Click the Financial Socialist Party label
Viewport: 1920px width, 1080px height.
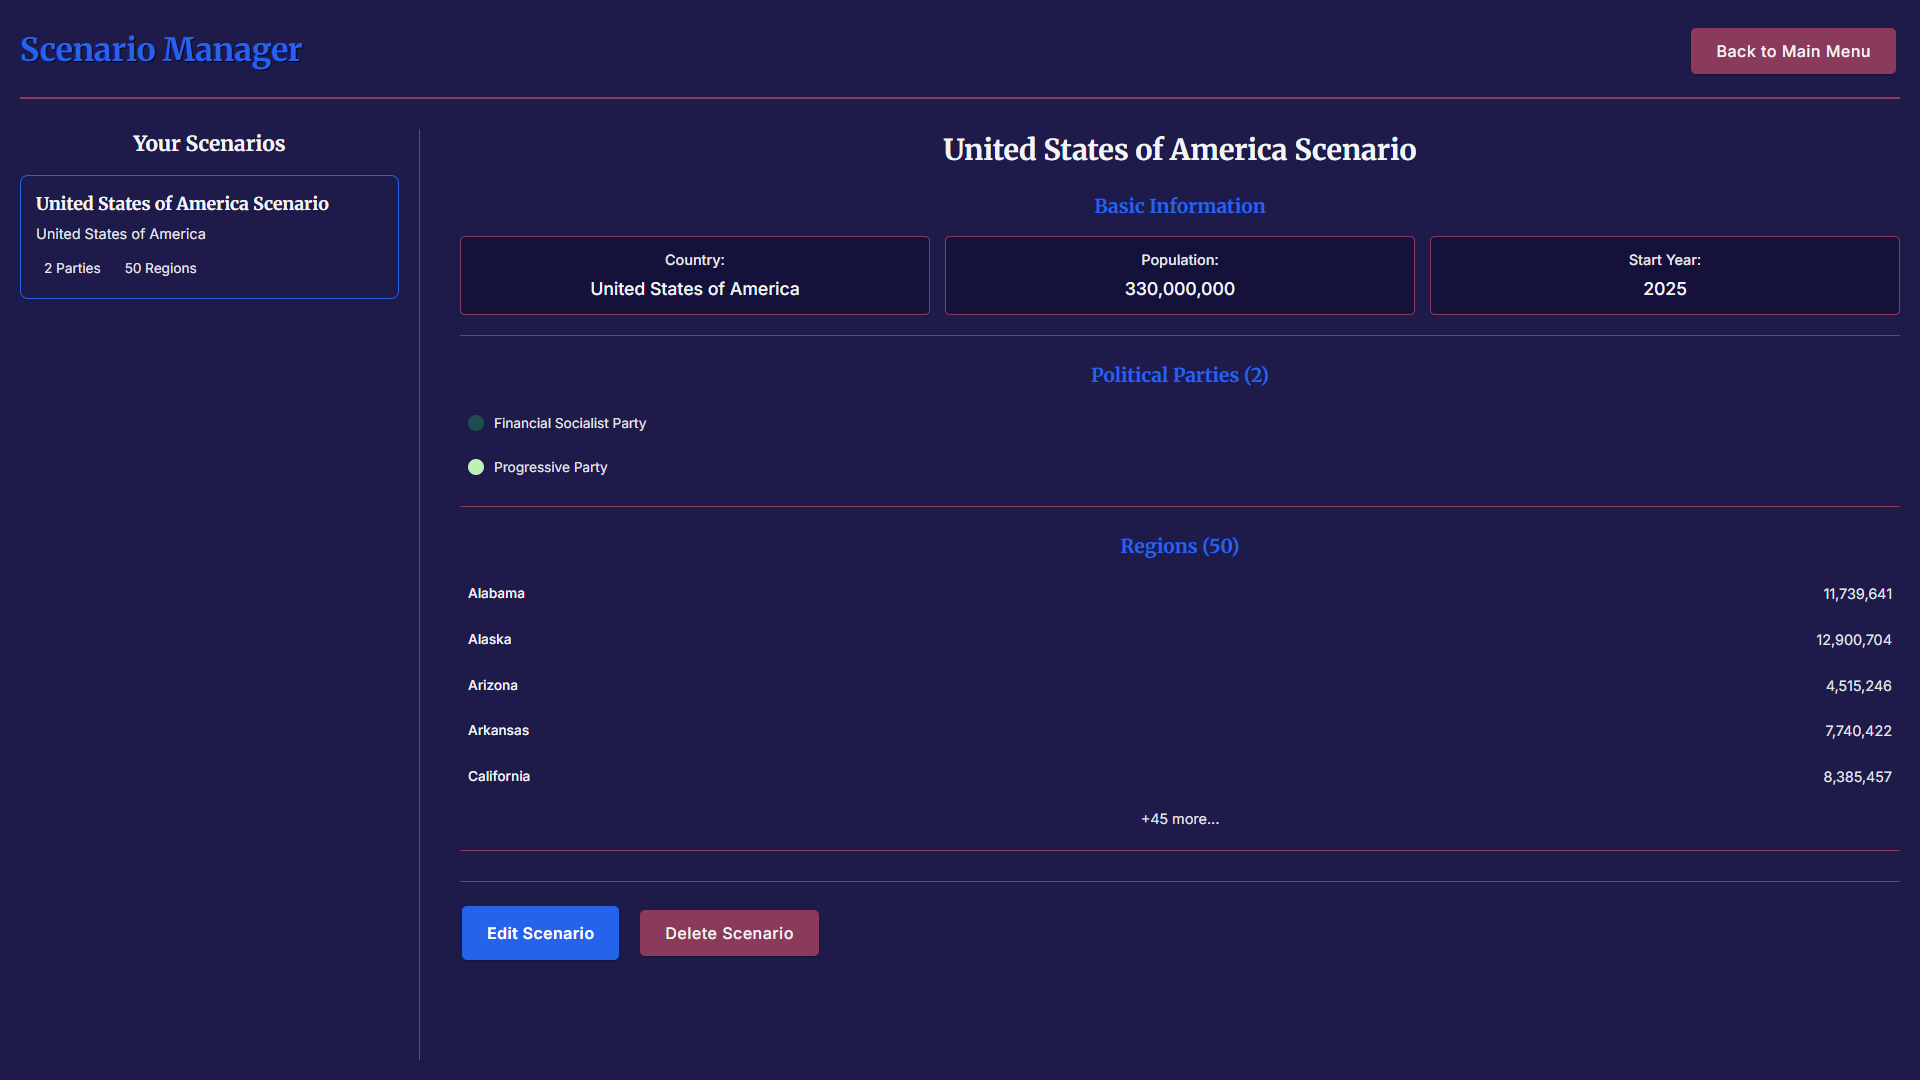[x=569, y=423]
